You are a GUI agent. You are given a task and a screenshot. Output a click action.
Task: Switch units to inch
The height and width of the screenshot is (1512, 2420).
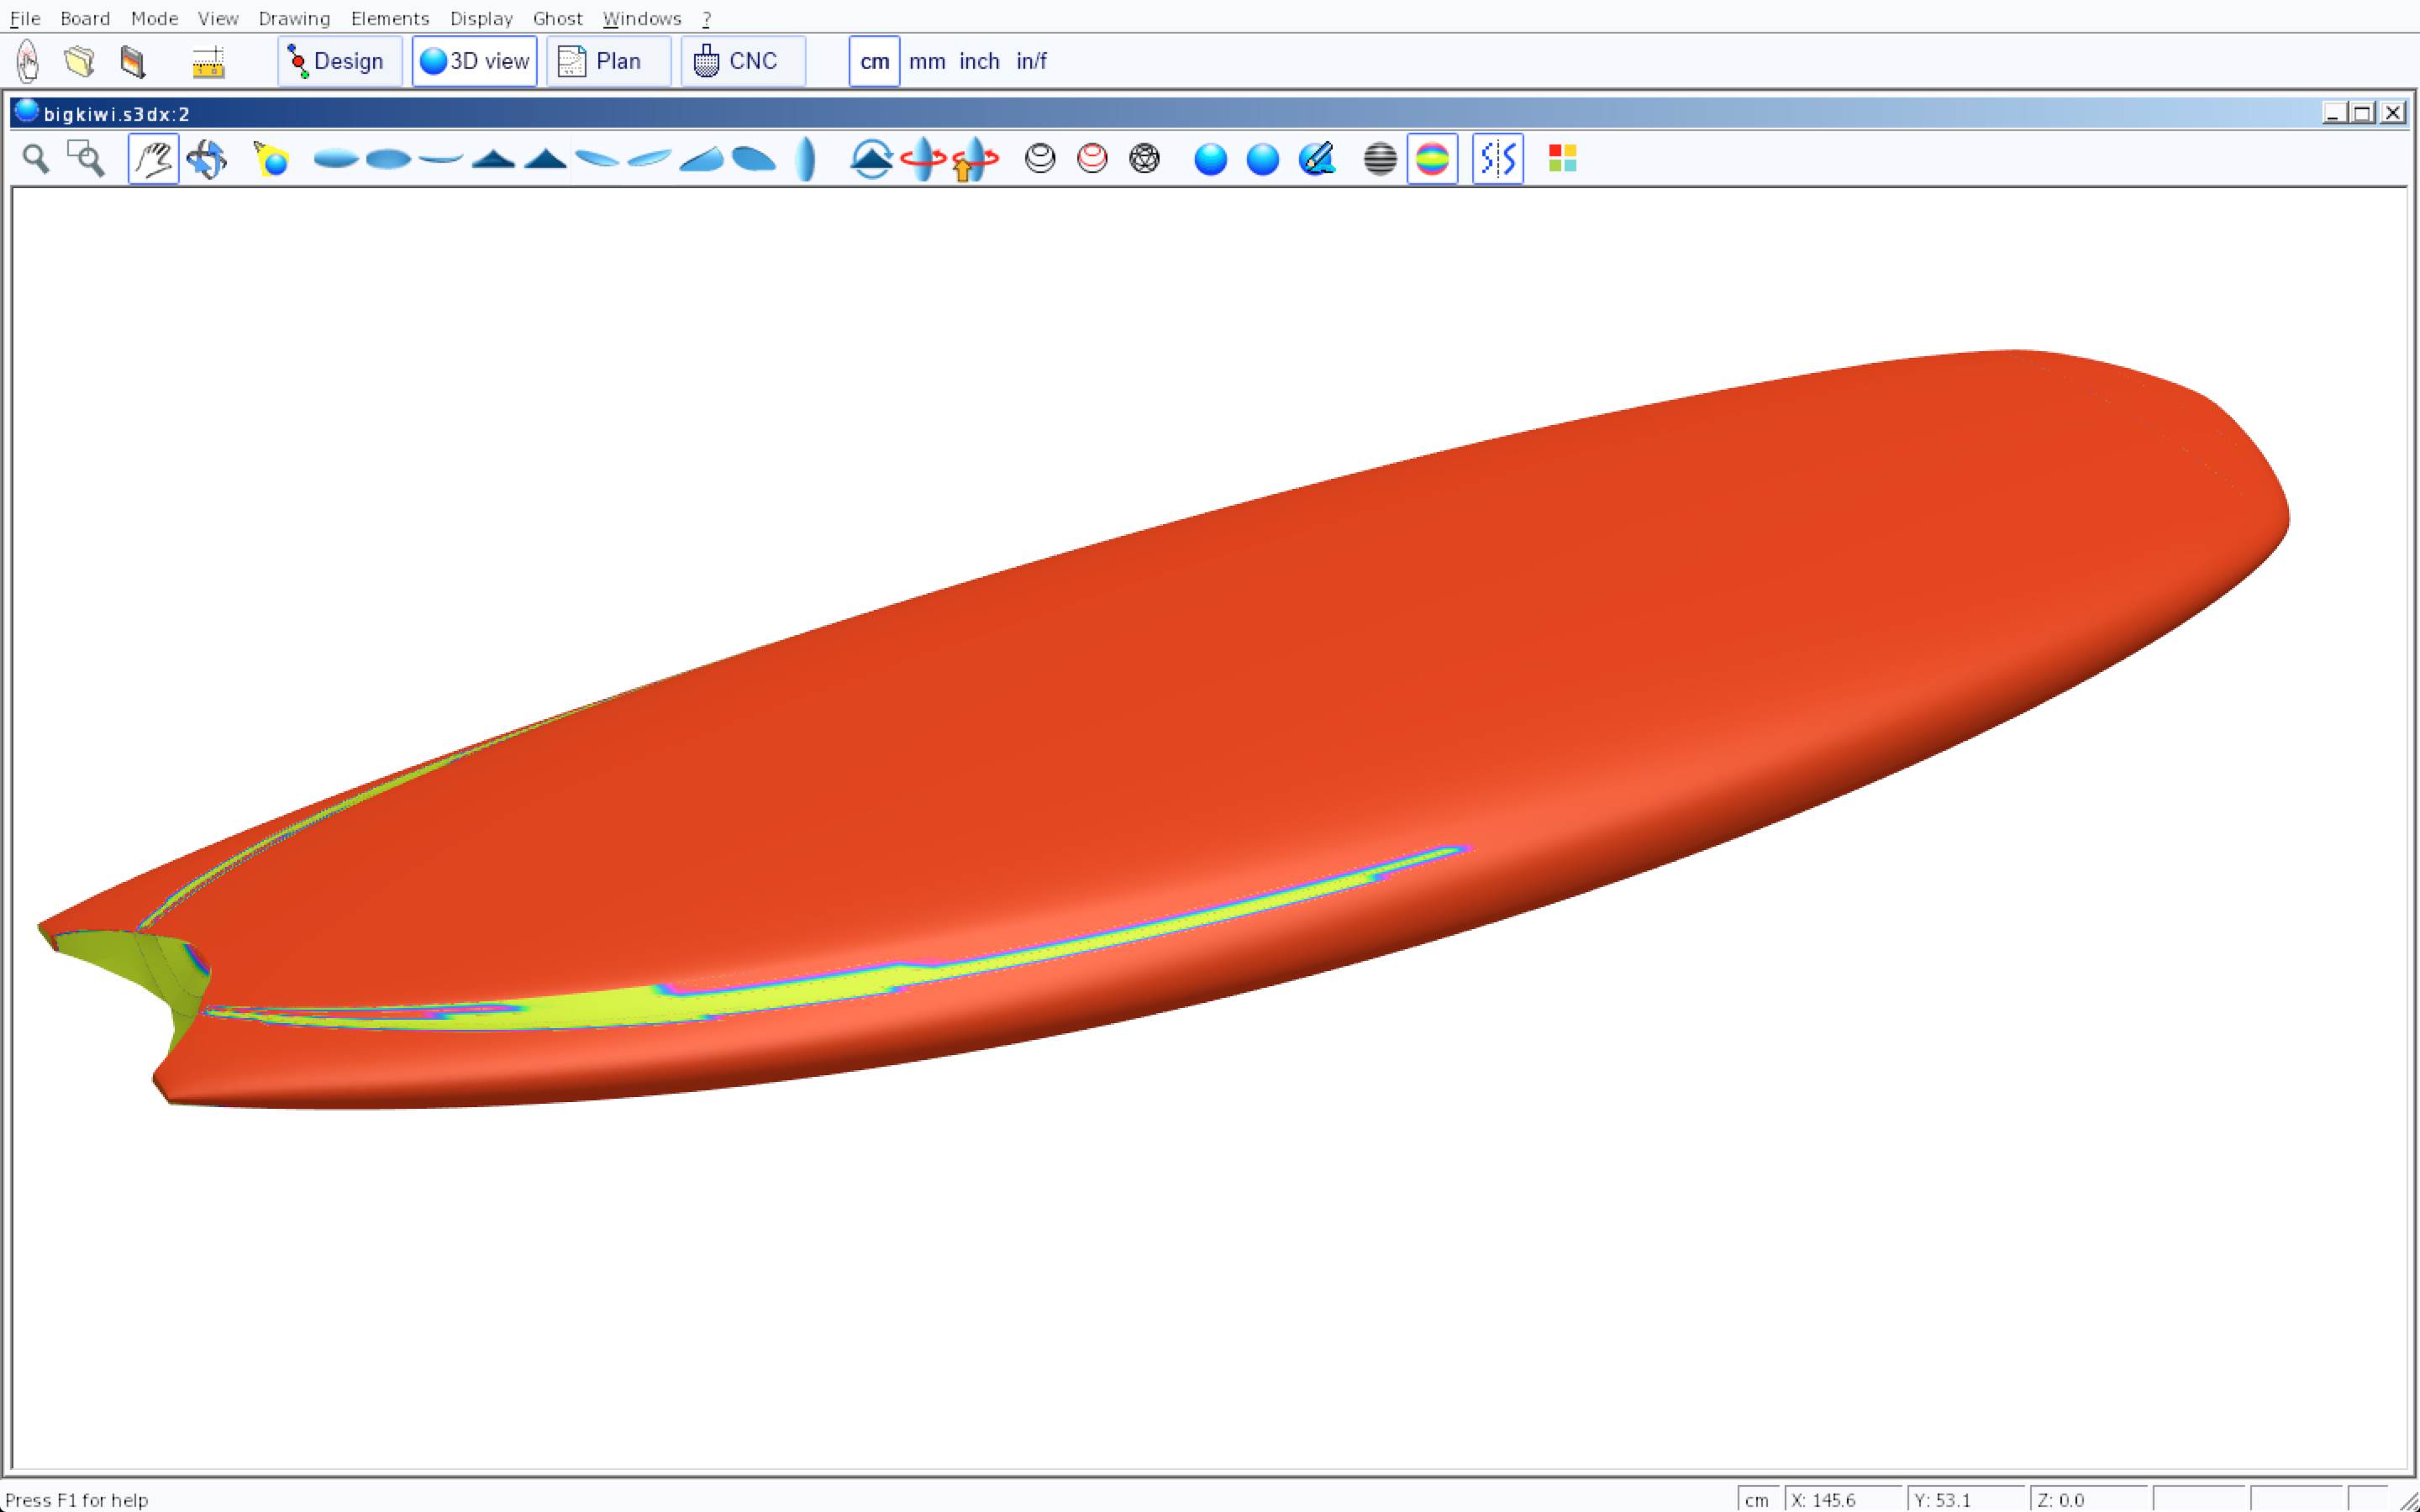click(x=979, y=62)
